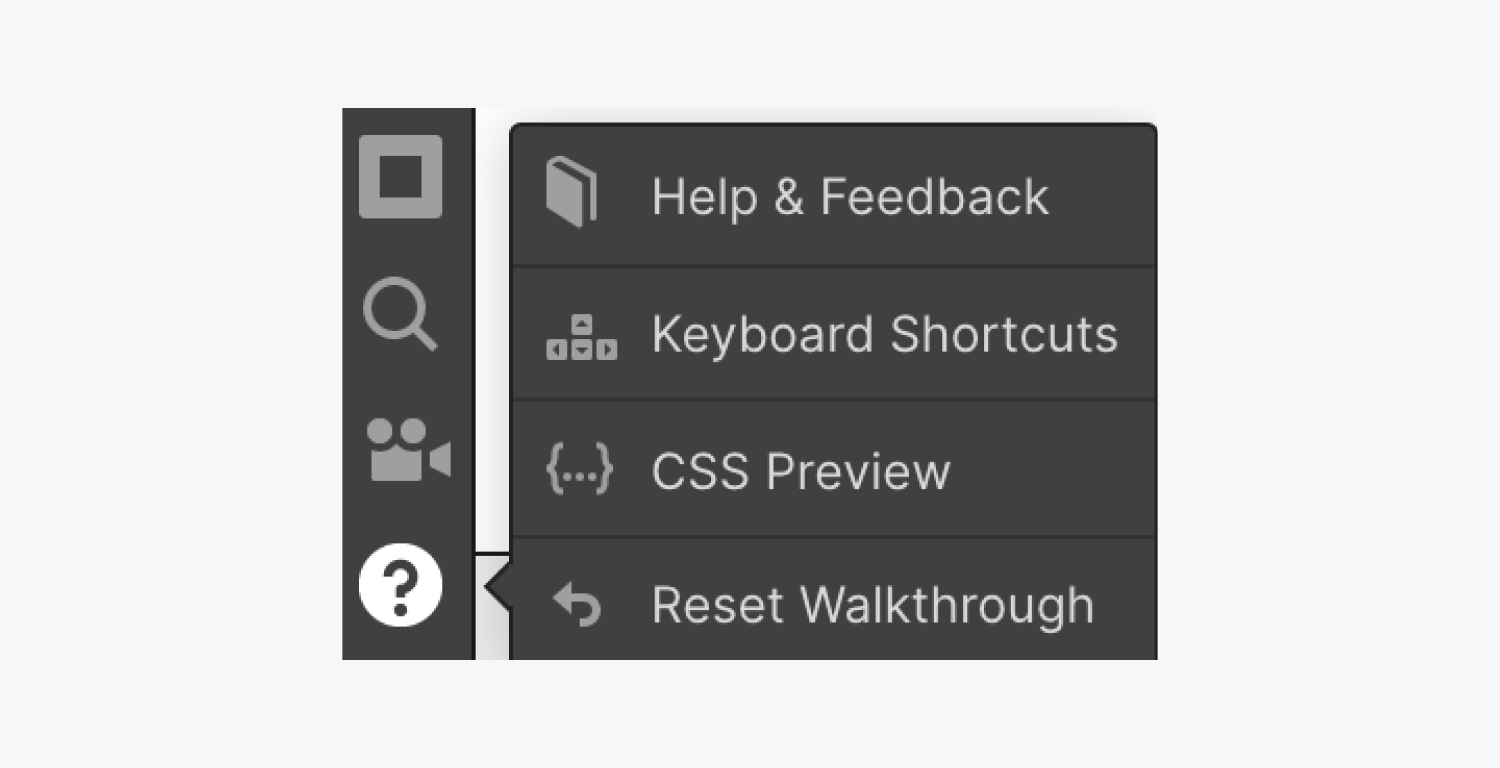Select Keyboard Shortcuts from the help menu
Screen dimensions: 1500x768
tap(833, 333)
